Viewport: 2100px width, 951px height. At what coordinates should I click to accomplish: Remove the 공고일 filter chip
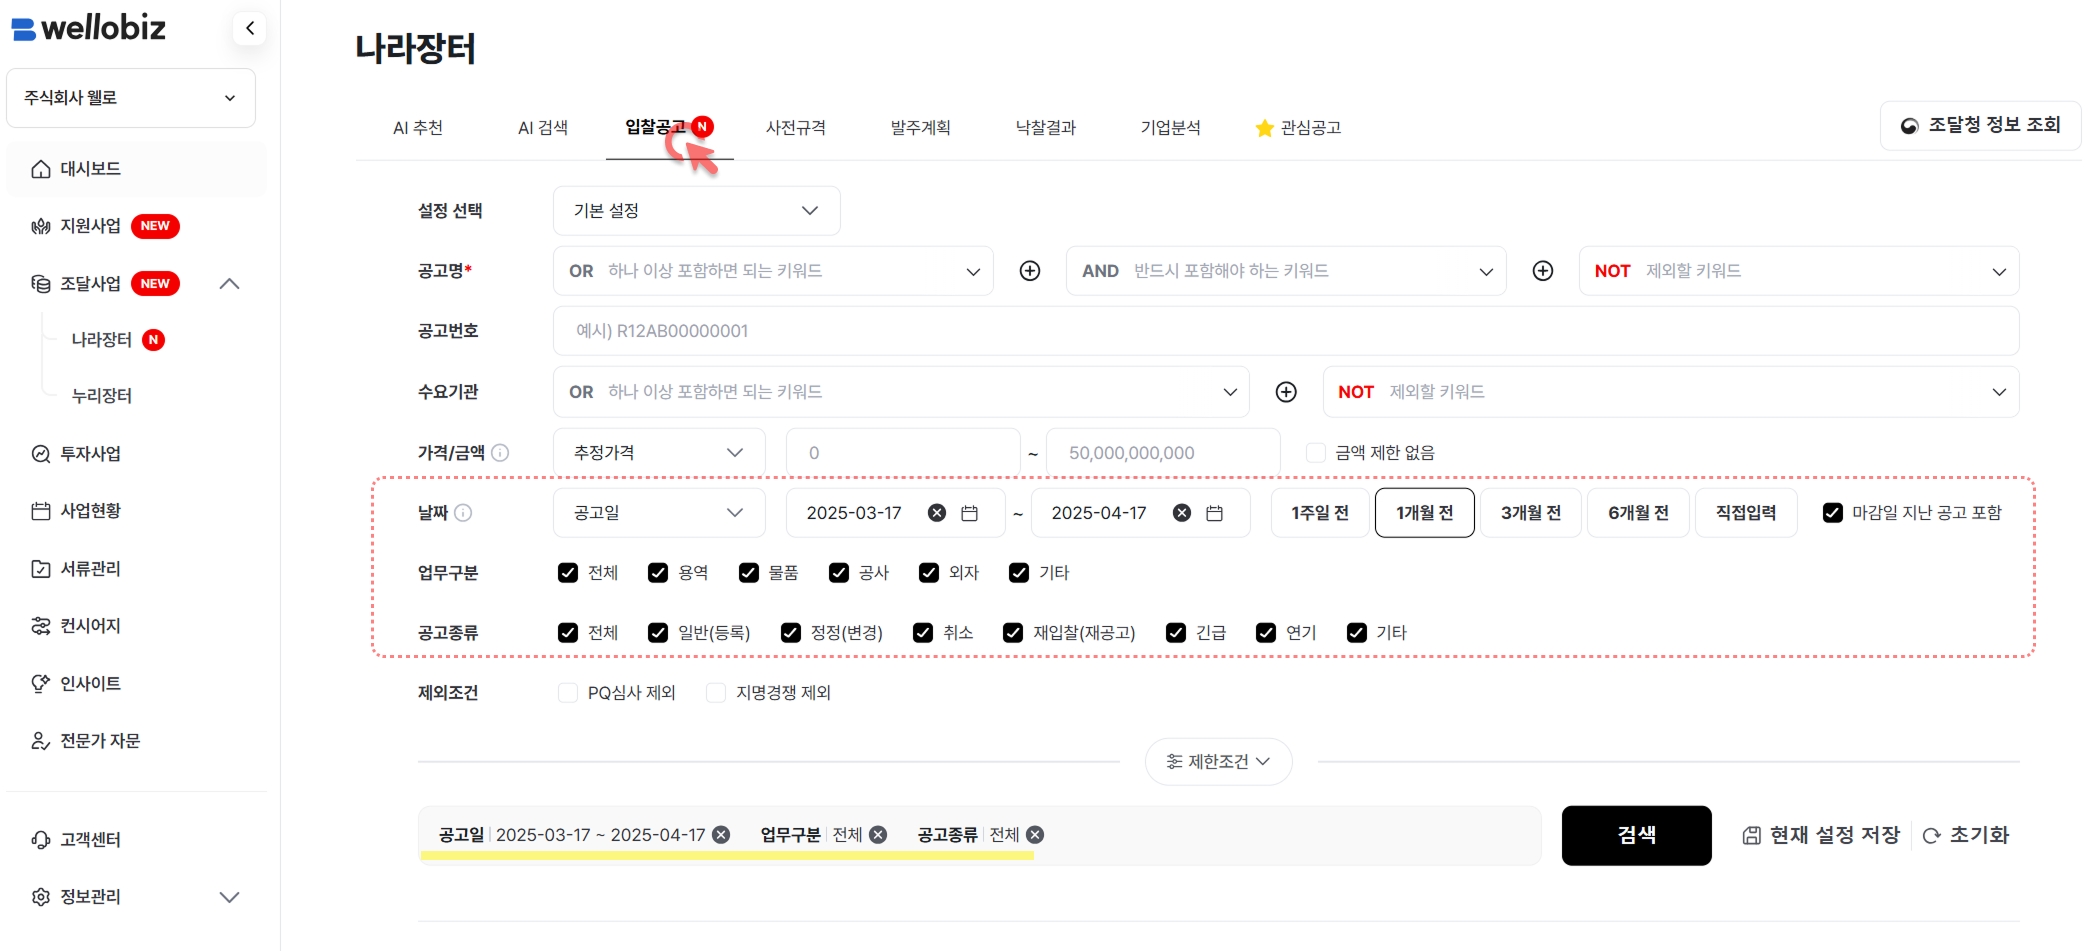(x=721, y=835)
